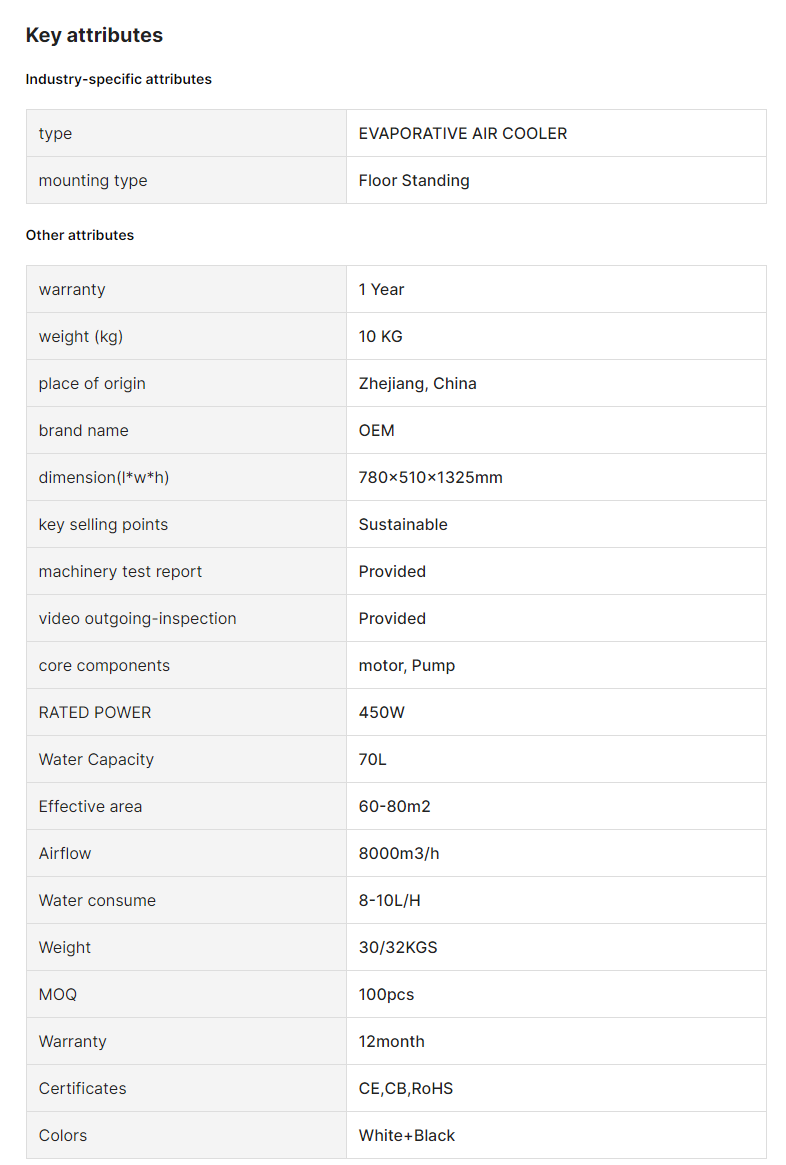Click the EVAPORATIVE AIR COOLER type value
The image size is (786, 1165).
tap(463, 134)
